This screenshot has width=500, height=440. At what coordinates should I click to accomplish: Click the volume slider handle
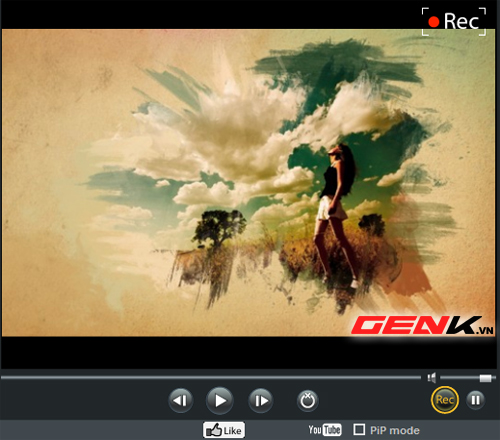(485, 378)
